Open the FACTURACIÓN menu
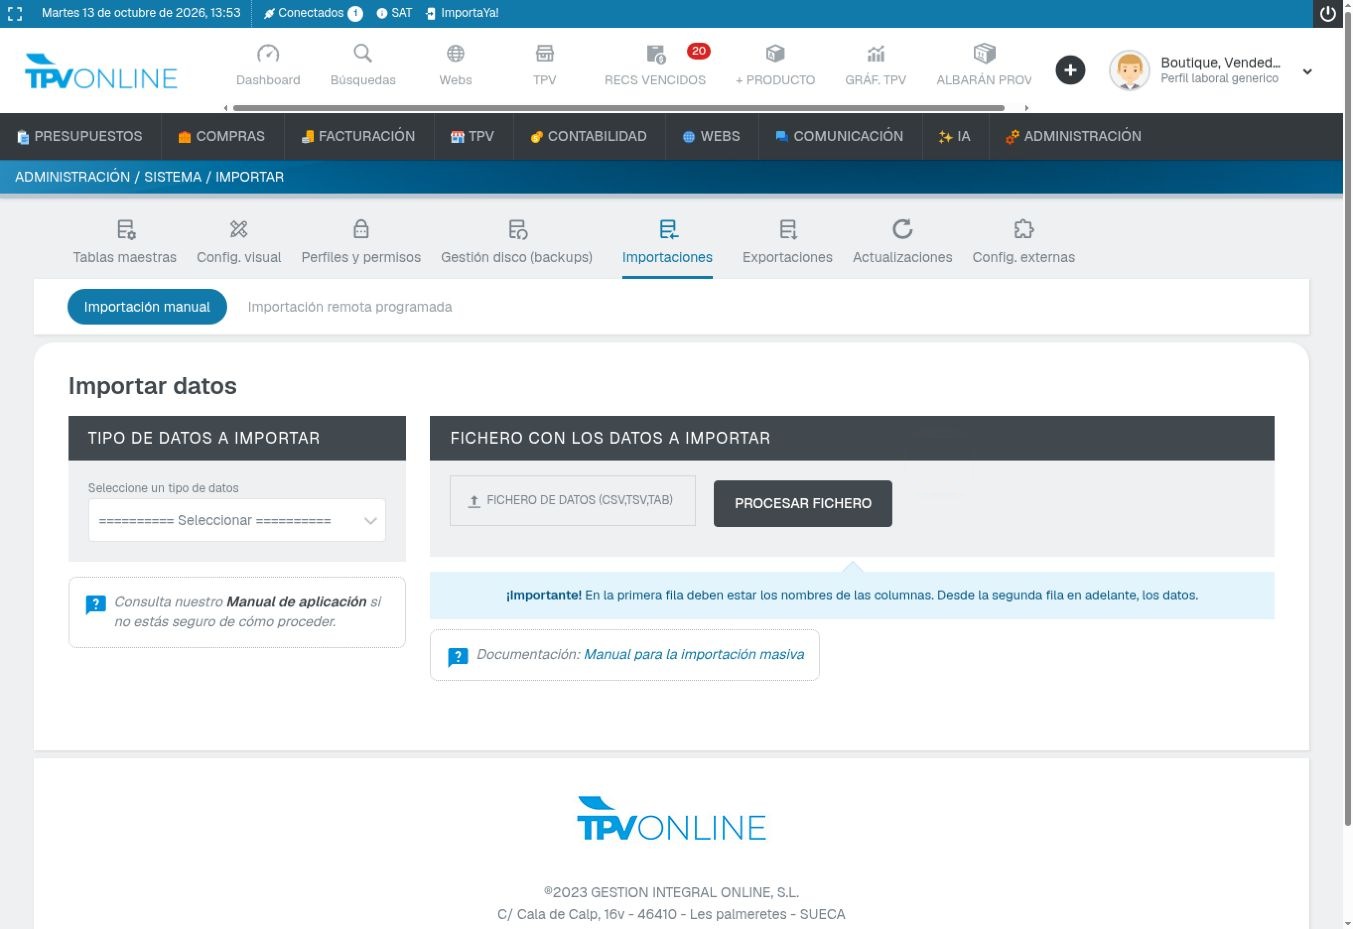Image resolution: width=1353 pixels, height=929 pixels. [x=358, y=136]
